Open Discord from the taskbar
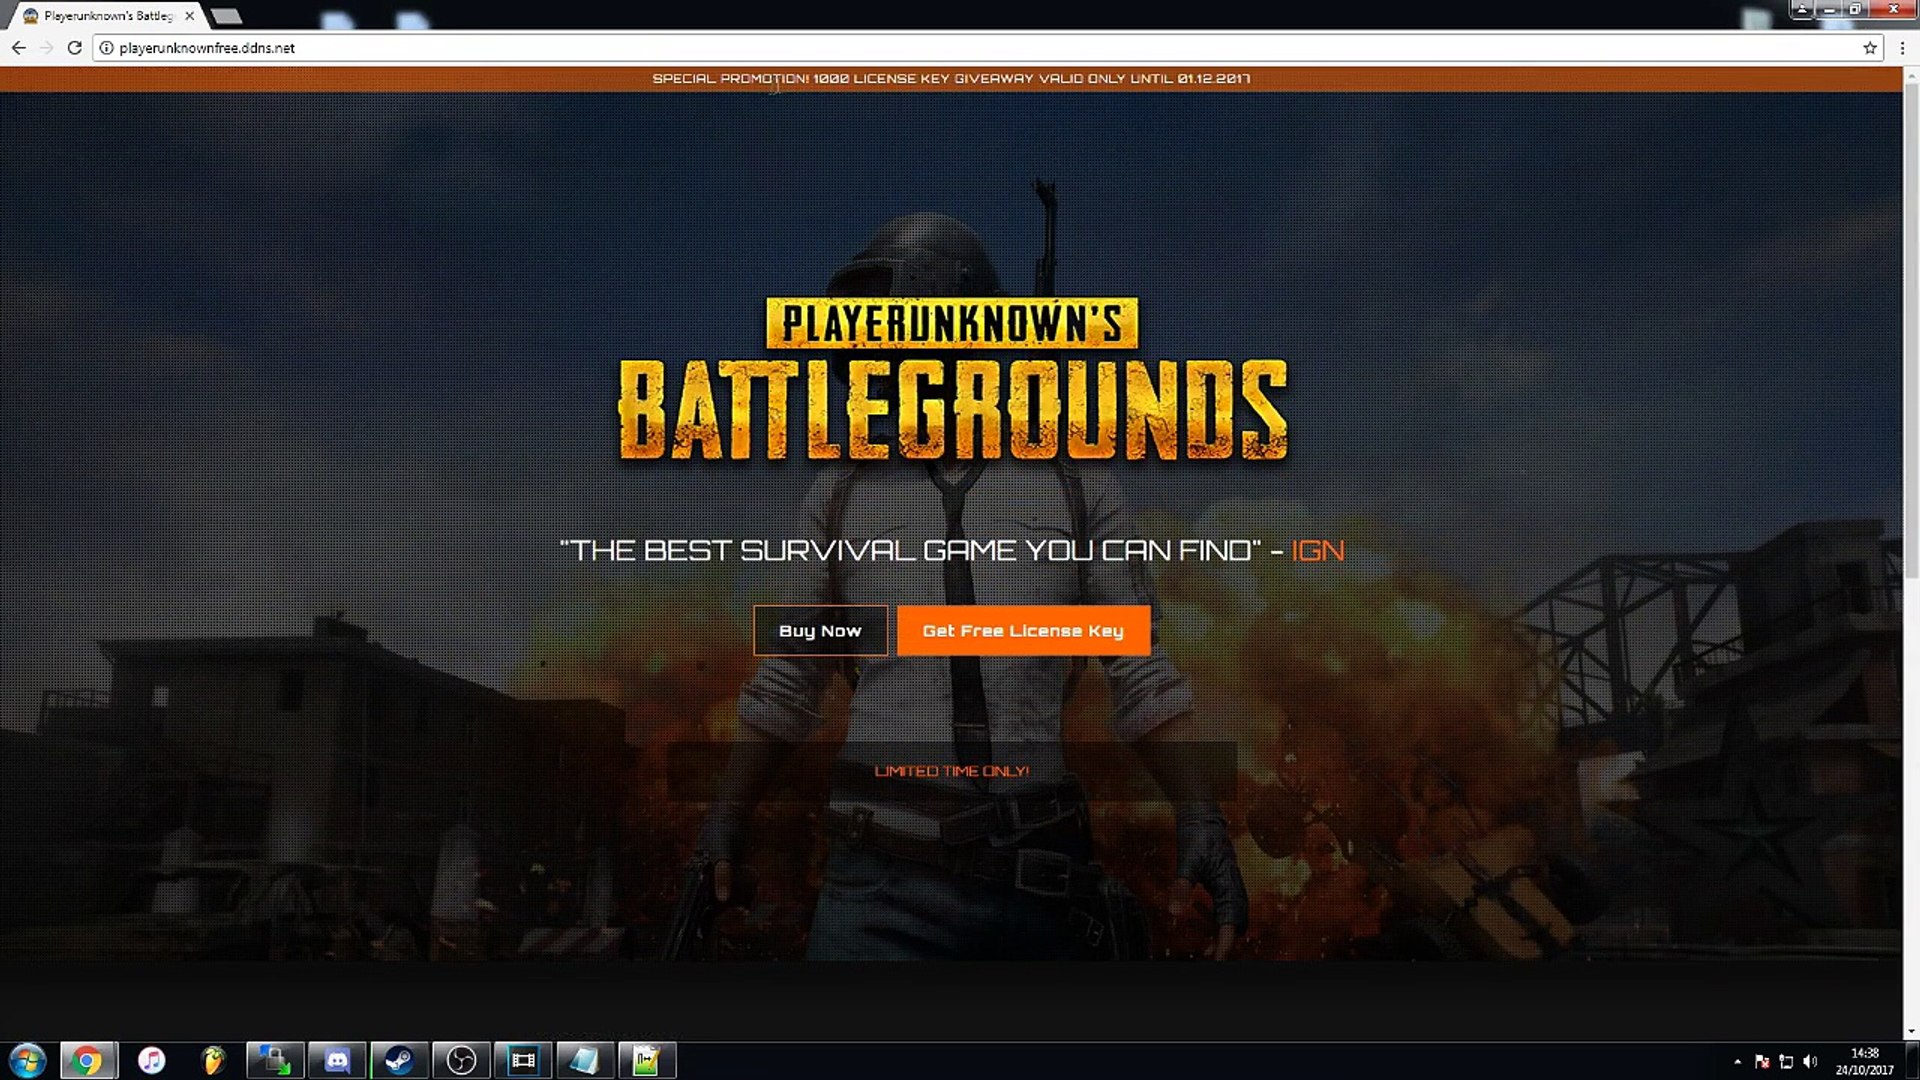Viewport: 1920px width, 1080px height. click(337, 1060)
